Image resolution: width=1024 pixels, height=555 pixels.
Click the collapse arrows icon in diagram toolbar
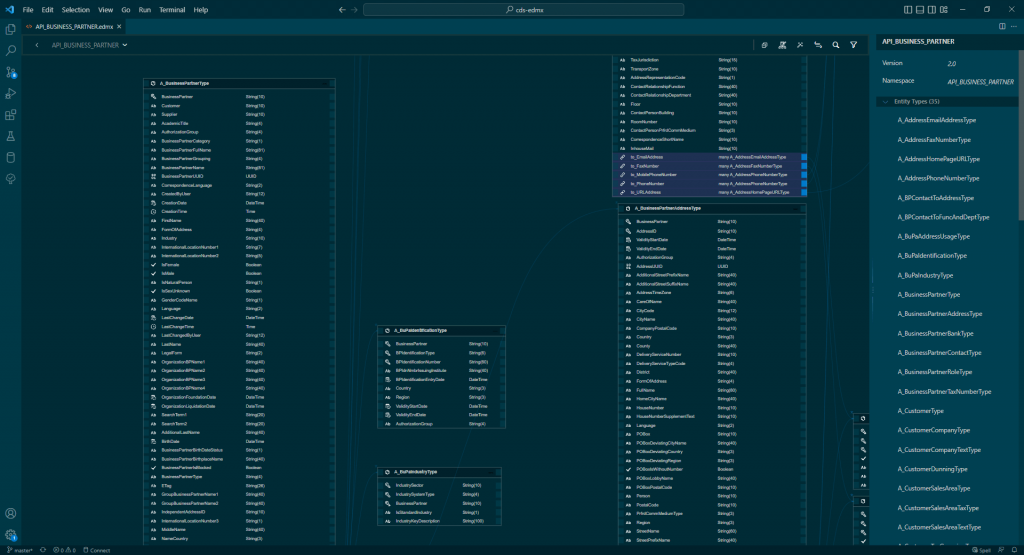[x=800, y=45]
